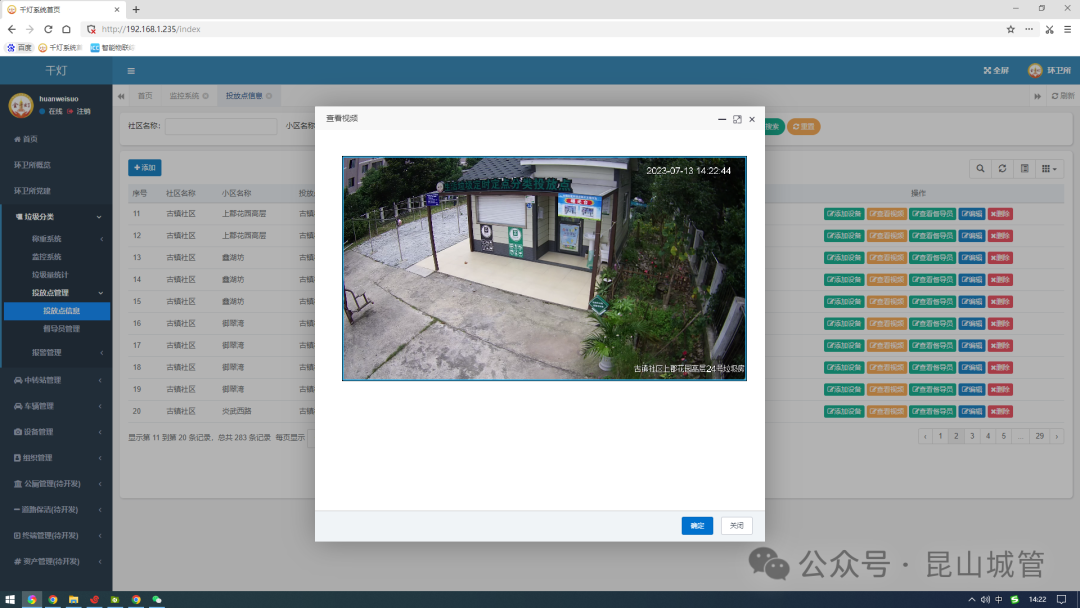Toggle the table card view icon
The image size is (1080, 608).
pos(1024,169)
